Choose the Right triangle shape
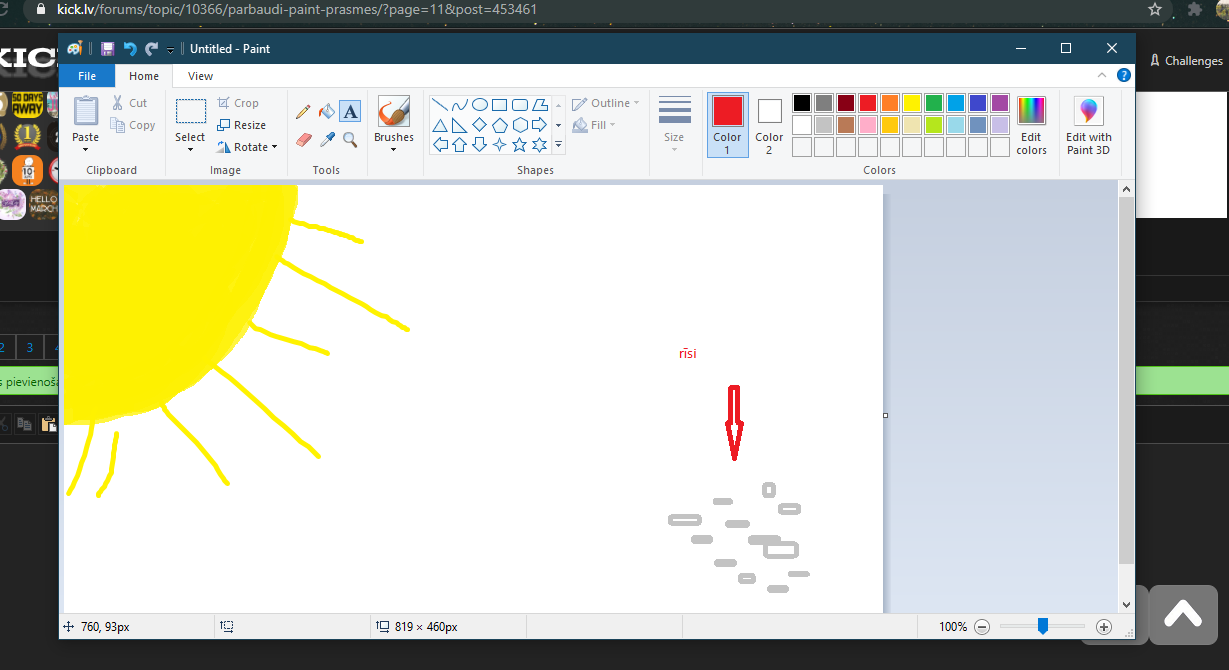 click(x=459, y=125)
